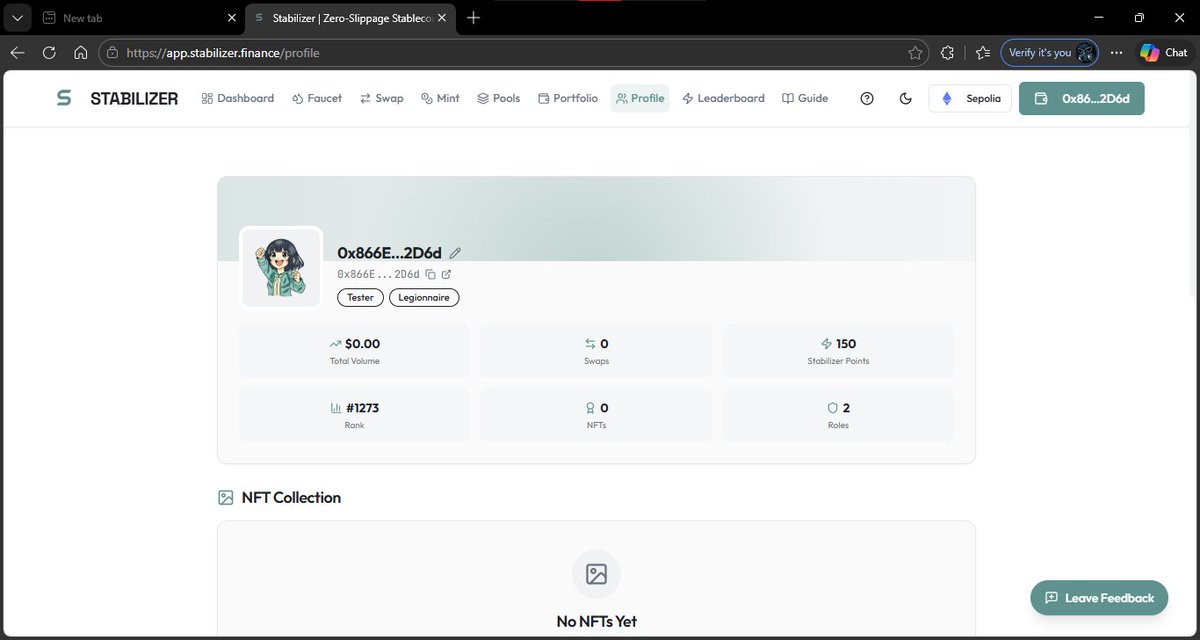Viewport: 1200px width, 640px height.
Task: Open a new browser tab plus
Action: tap(474, 18)
